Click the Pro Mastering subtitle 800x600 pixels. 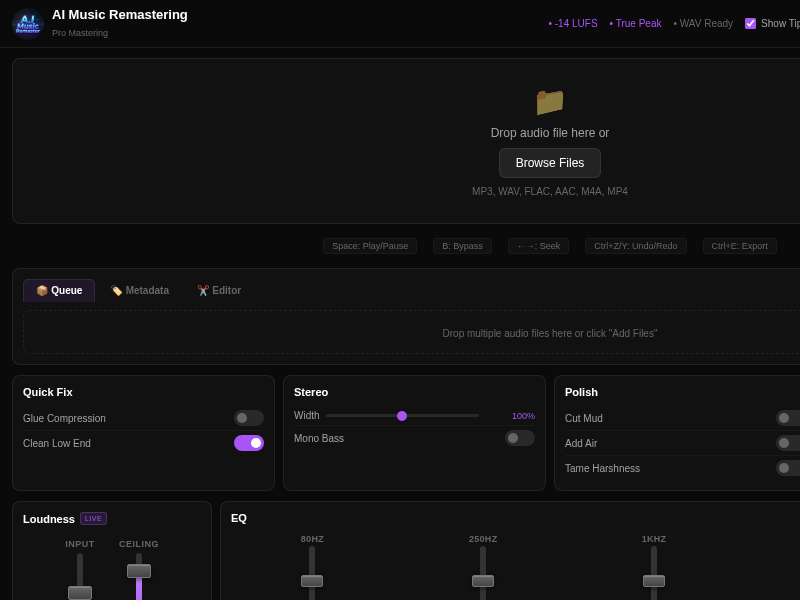(x=80, y=33)
